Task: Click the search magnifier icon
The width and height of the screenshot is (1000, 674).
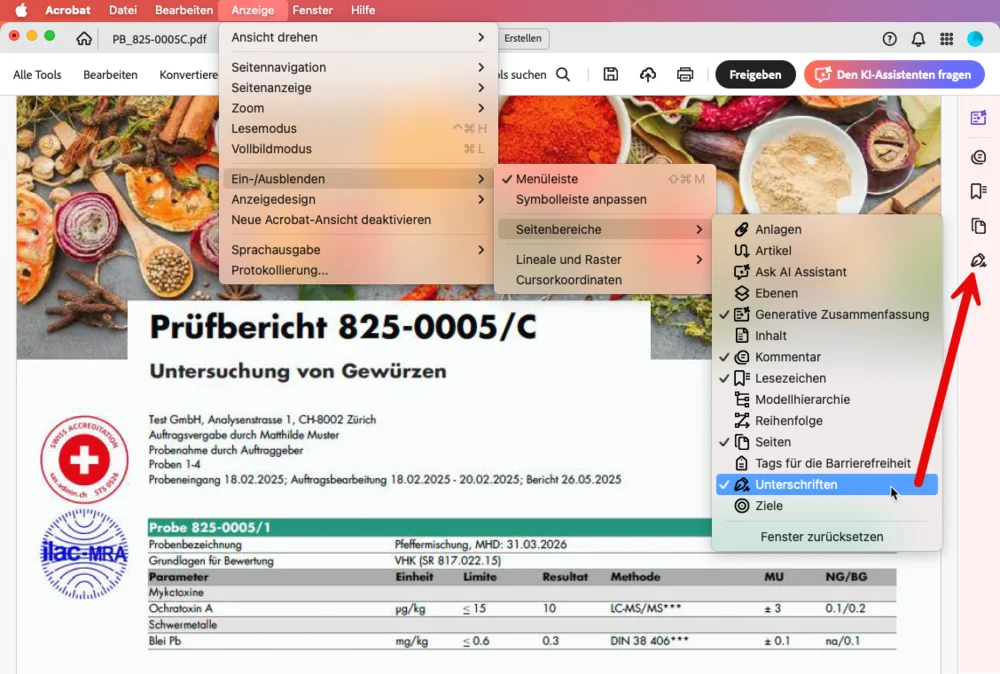Action: [x=563, y=75]
